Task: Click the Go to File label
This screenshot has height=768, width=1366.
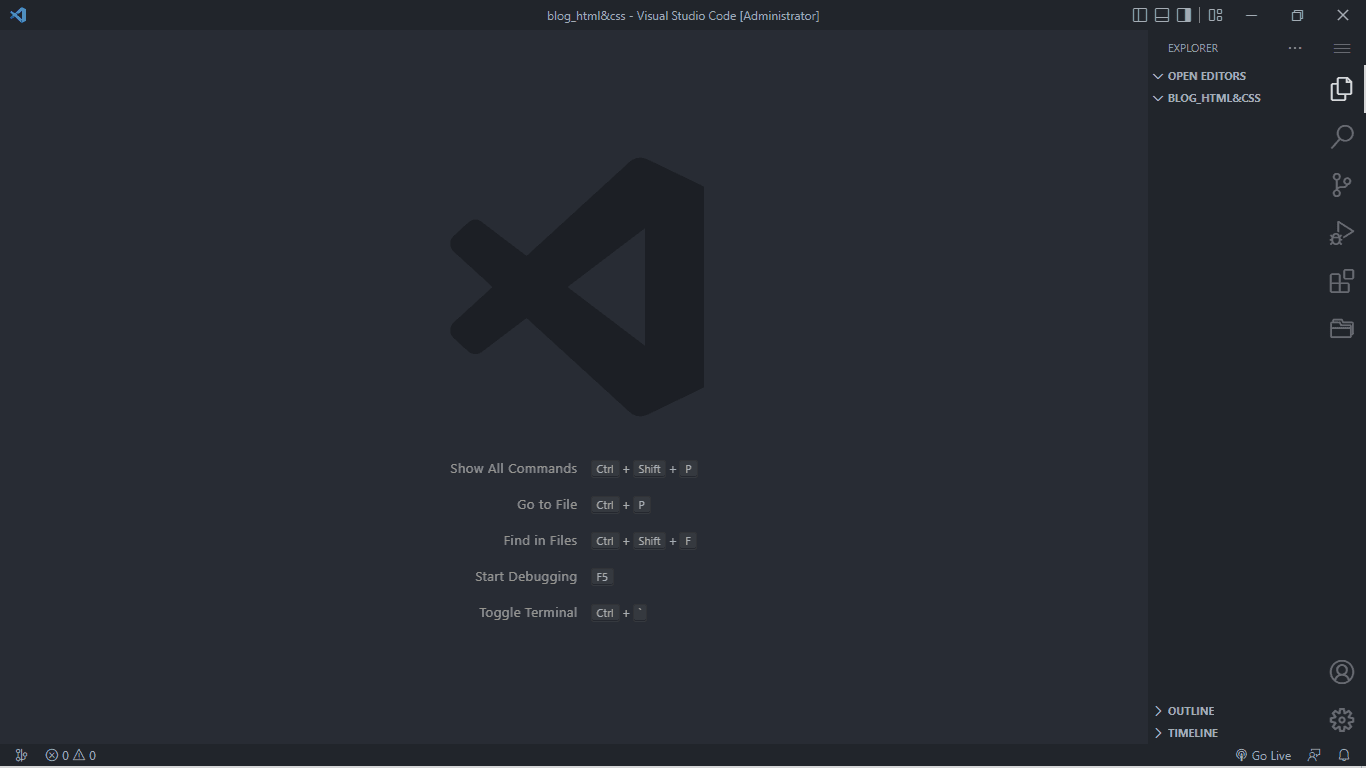Action: click(547, 504)
